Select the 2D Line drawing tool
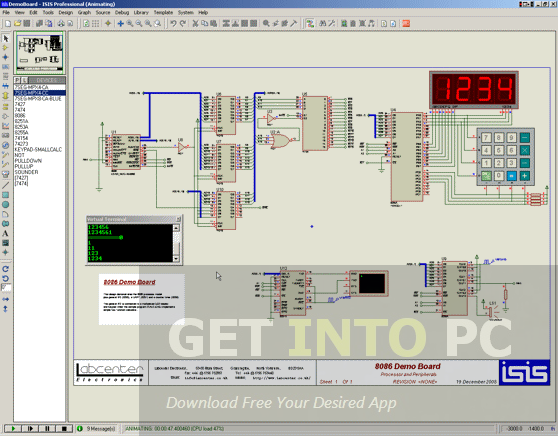Screen dimensions: 558x436 click(6, 185)
